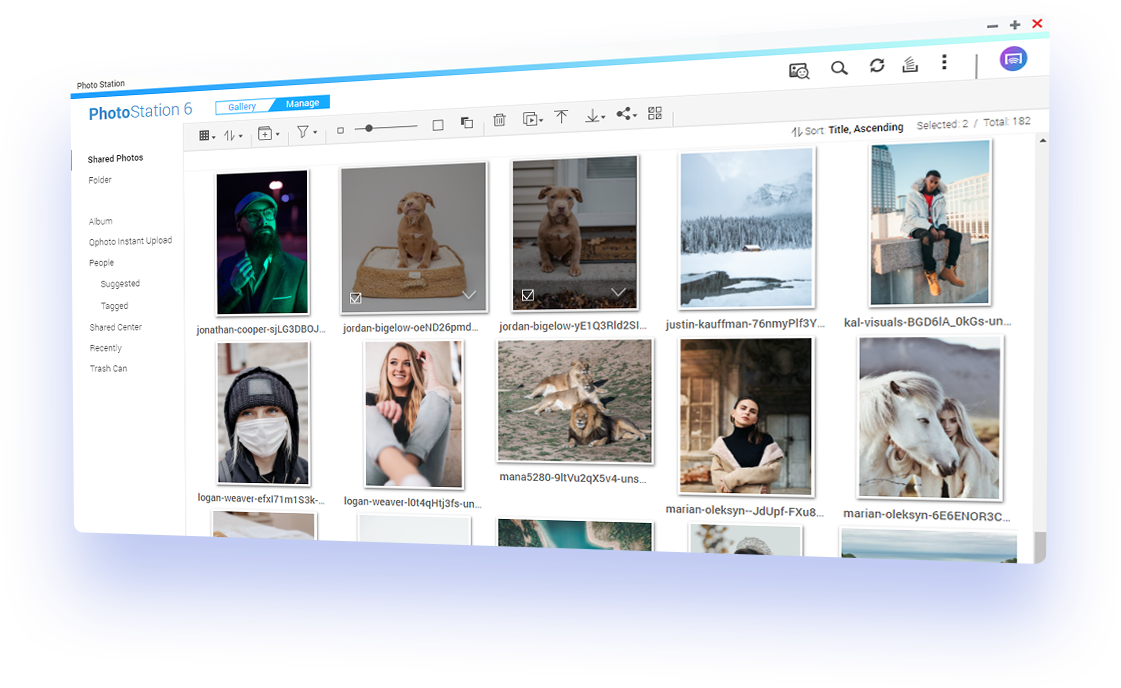
Task: Uncheck the second puppy photo checkbox
Action: (x=528, y=295)
